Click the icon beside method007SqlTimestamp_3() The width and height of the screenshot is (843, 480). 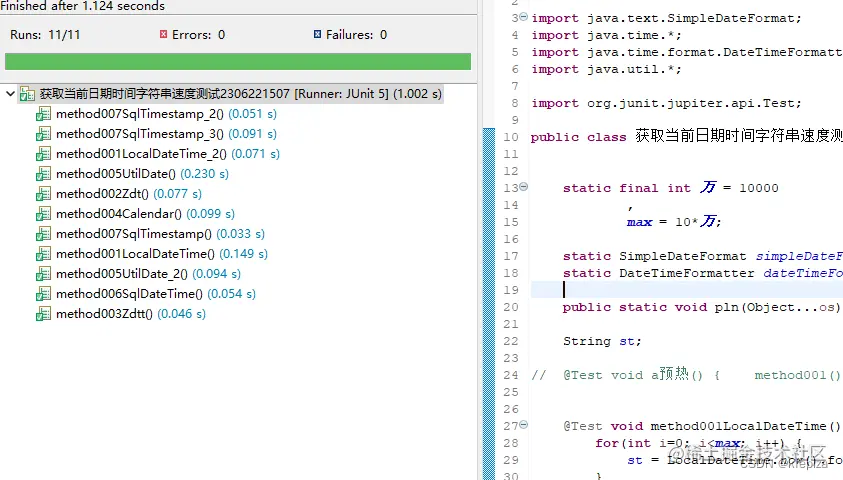44,134
